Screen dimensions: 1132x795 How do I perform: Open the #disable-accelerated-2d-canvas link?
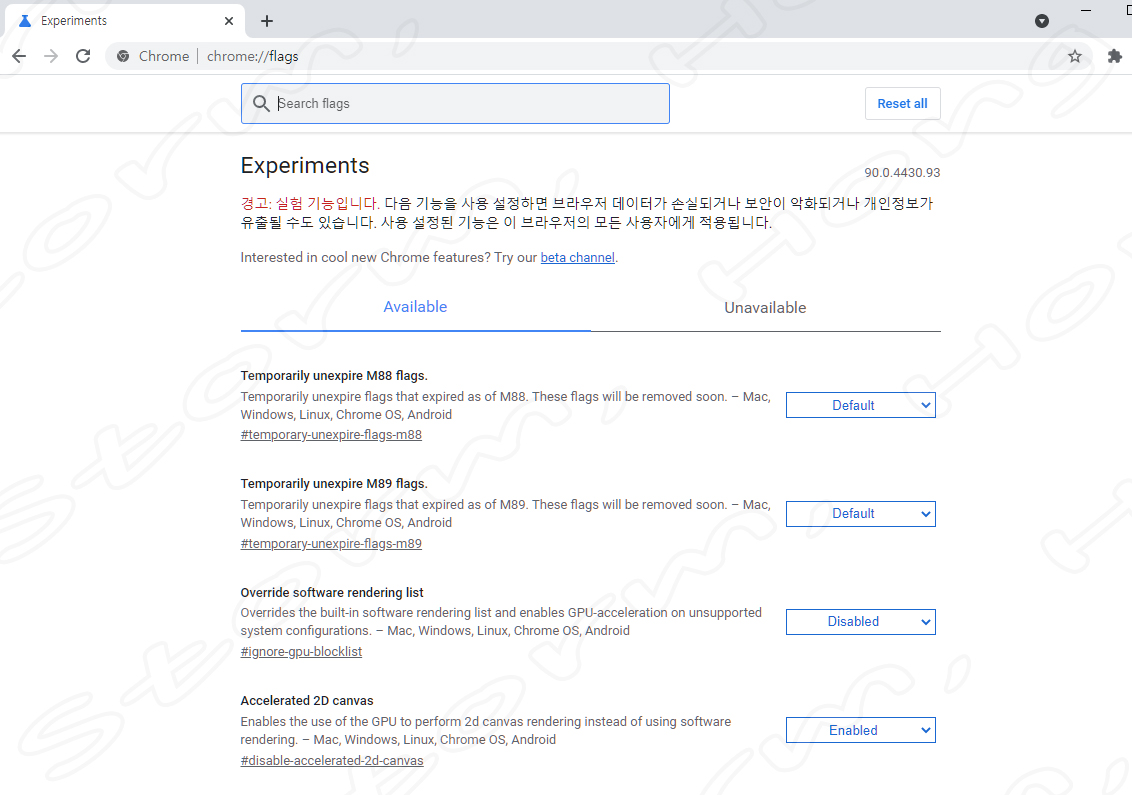[x=332, y=760]
